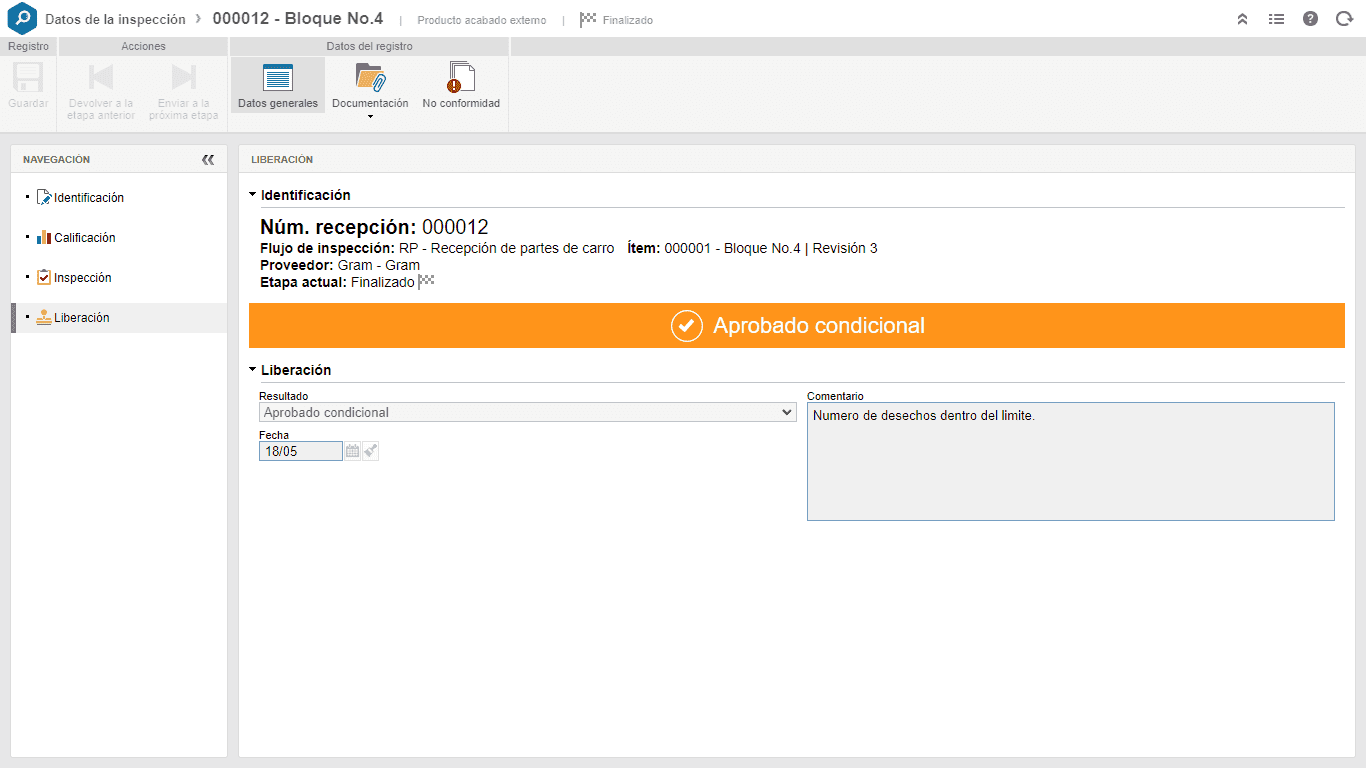Collapse the Navegación panel with double chevron
This screenshot has width=1366, height=768.
point(208,159)
